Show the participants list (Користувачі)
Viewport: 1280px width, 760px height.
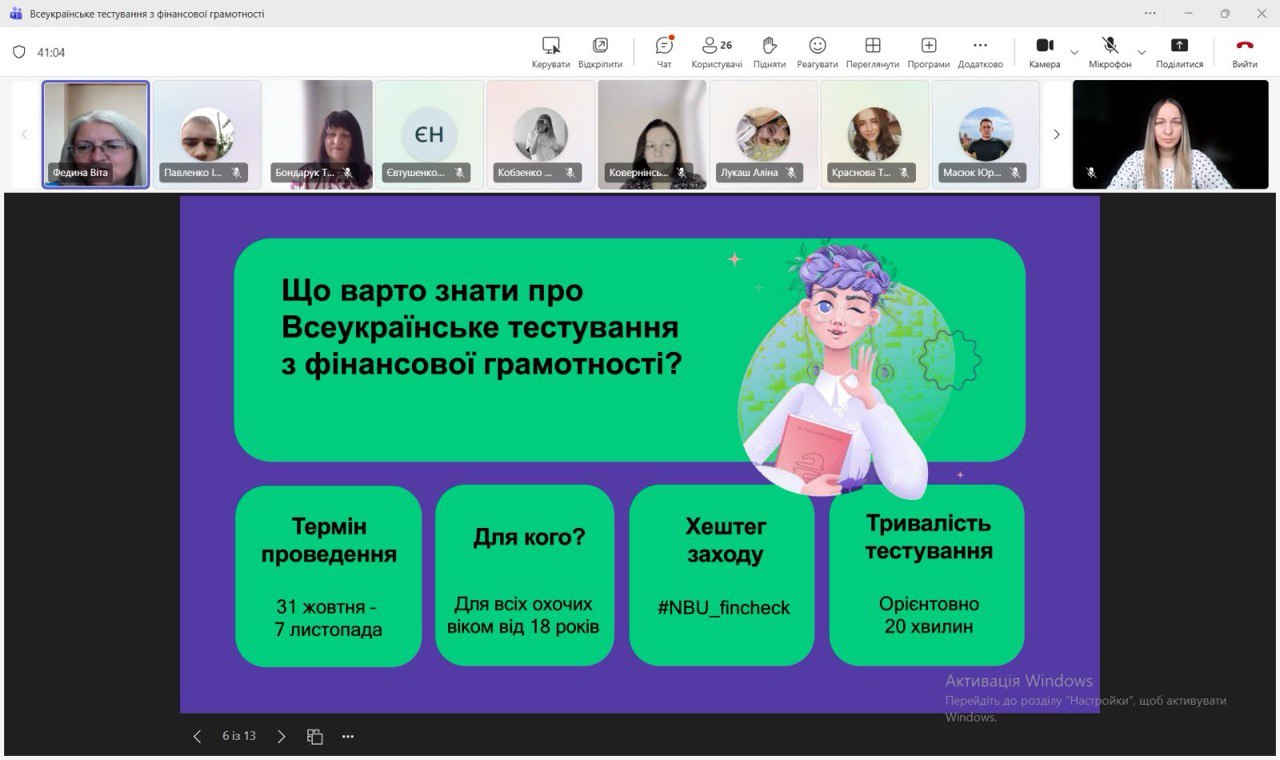pos(716,52)
